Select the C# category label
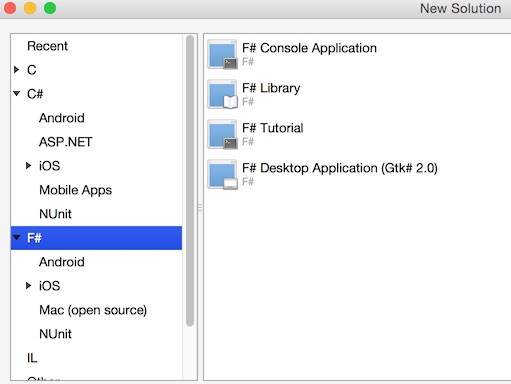 click(35, 94)
